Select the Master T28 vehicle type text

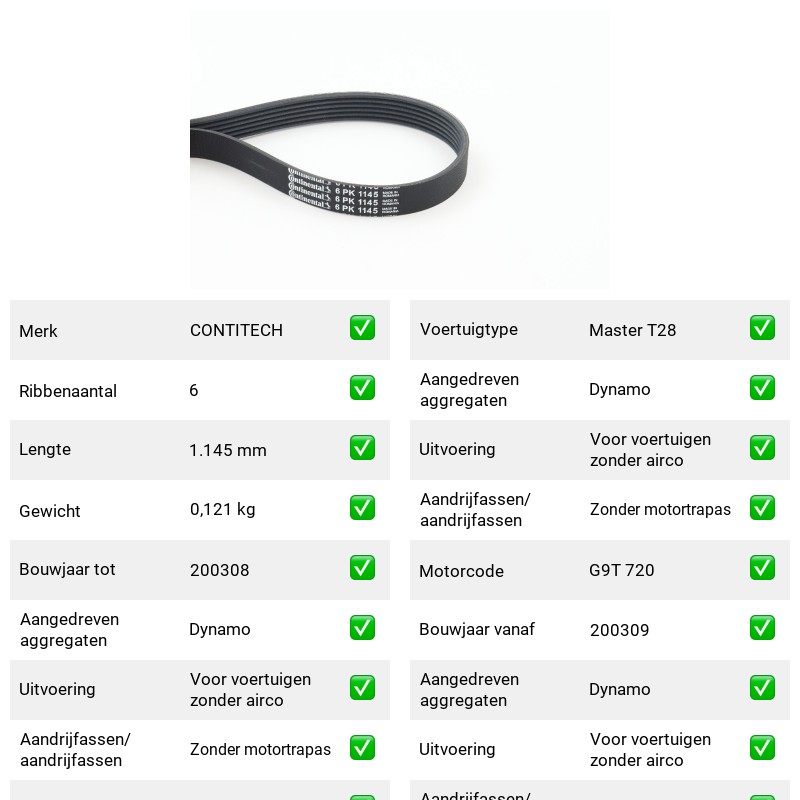point(632,330)
